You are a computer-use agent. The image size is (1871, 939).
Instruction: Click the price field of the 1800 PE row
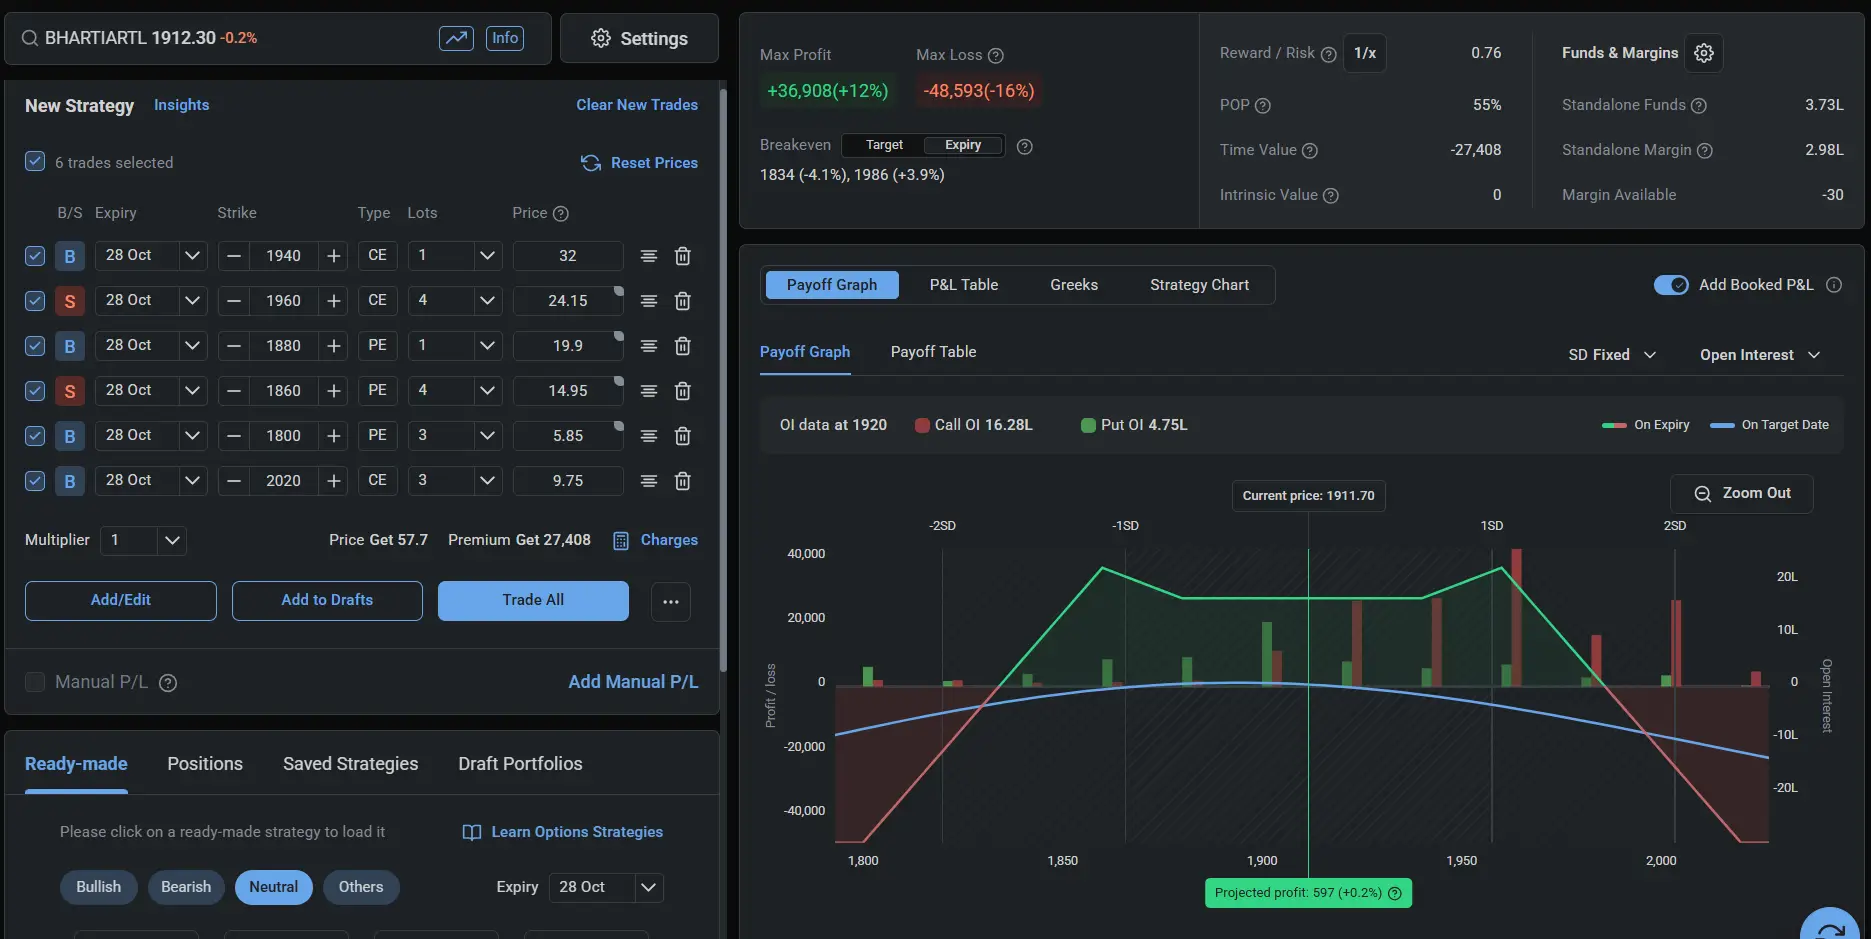pos(567,436)
